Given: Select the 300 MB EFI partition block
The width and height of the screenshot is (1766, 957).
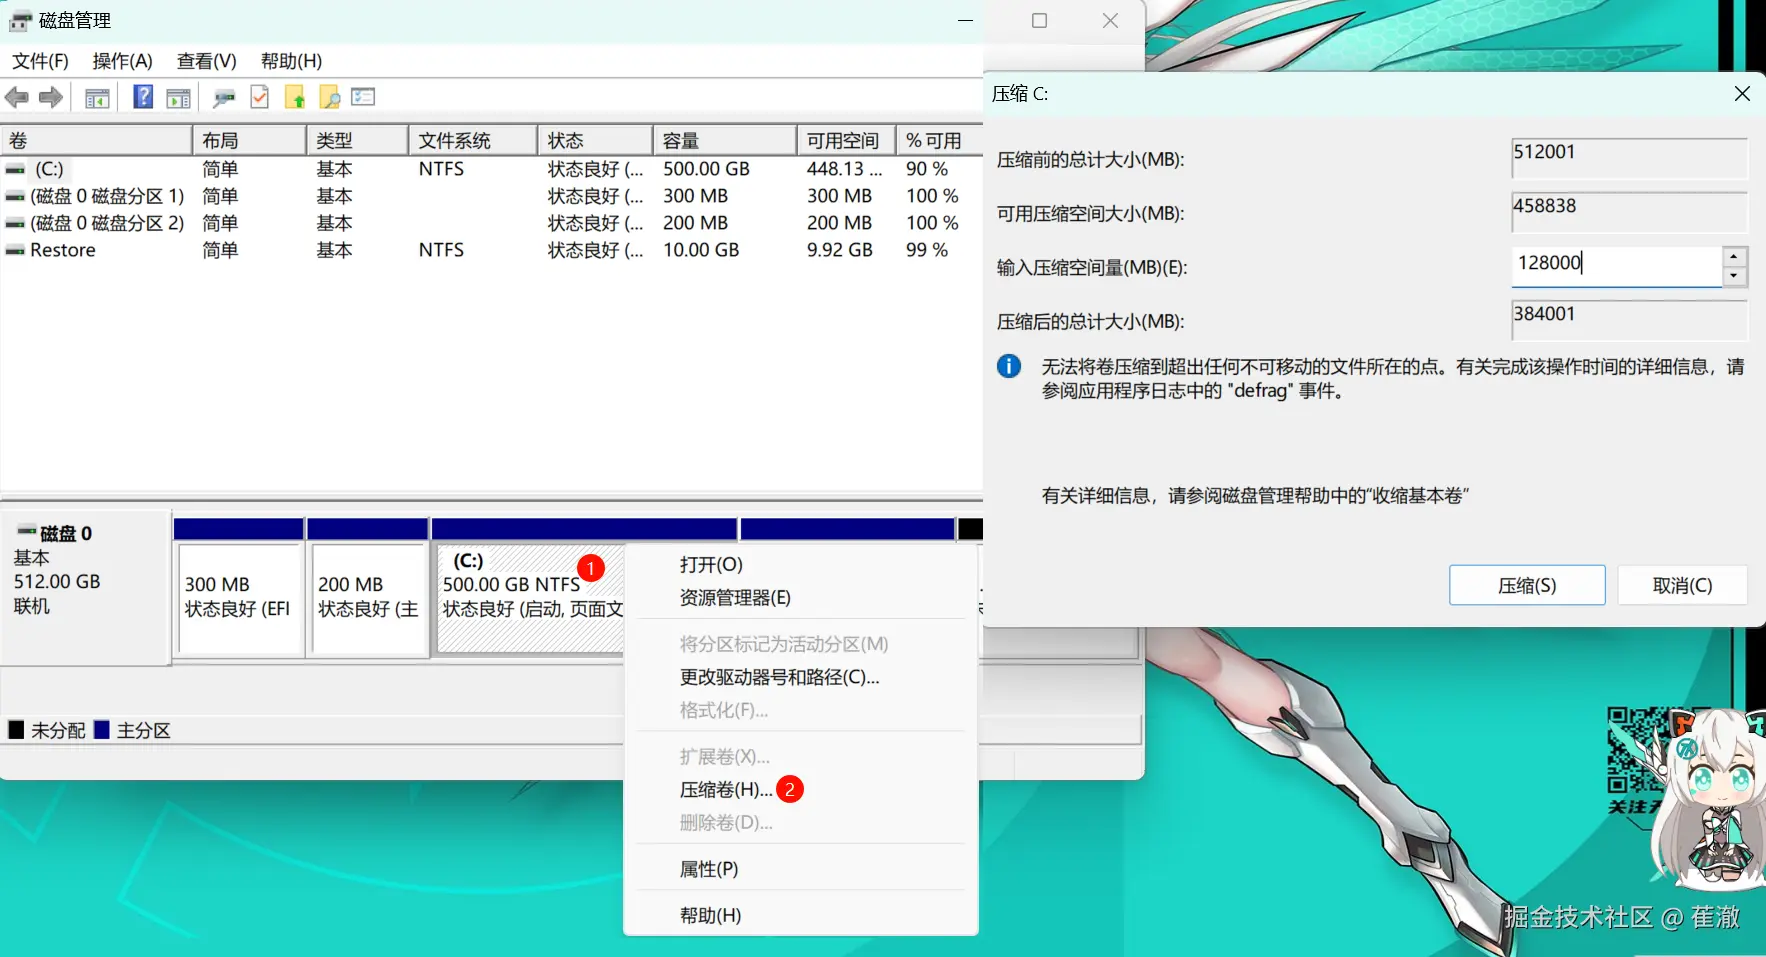Looking at the screenshot, I should click(x=239, y=599).
